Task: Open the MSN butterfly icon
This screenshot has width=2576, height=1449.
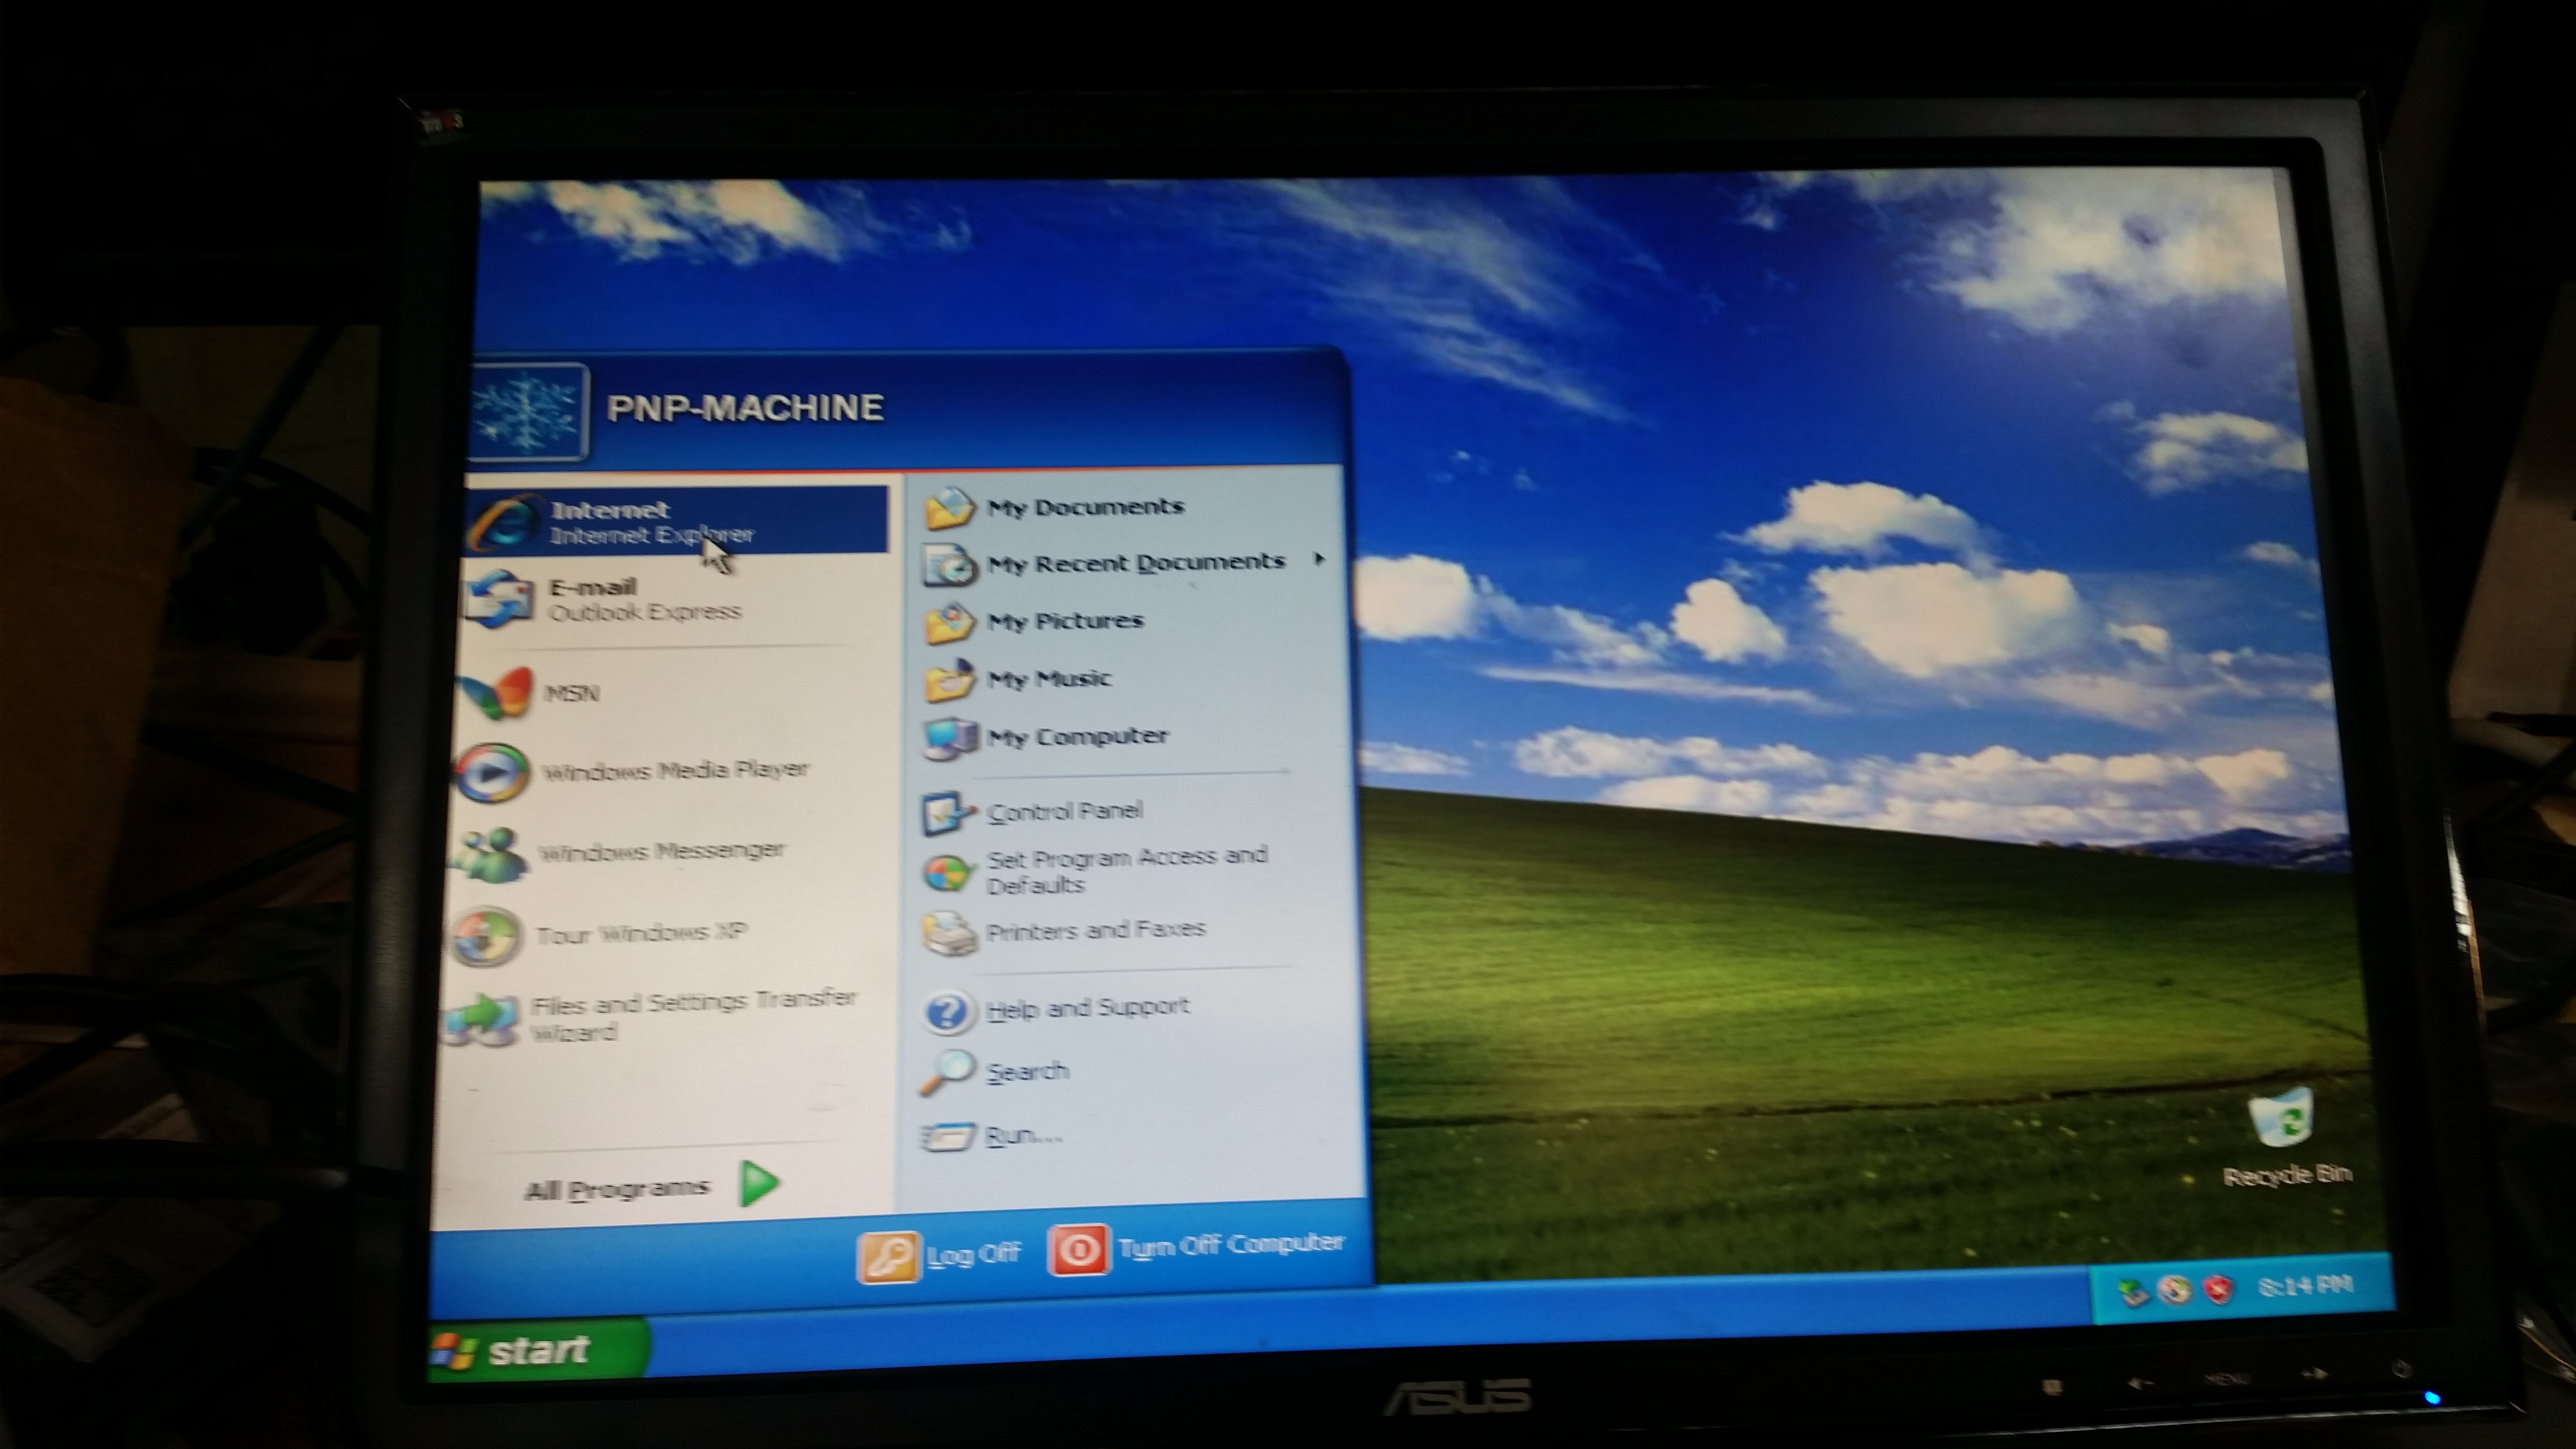Action: 496,693
